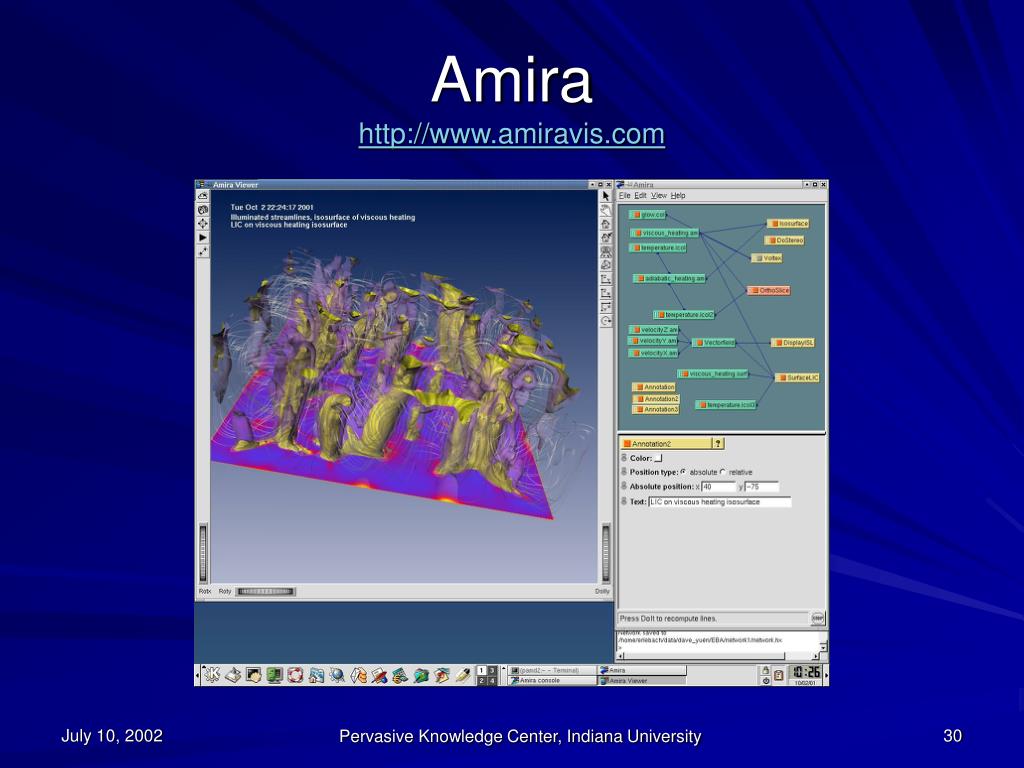Click the Rotx vertical thumbwheel on viewer's left

coord(202,552)
